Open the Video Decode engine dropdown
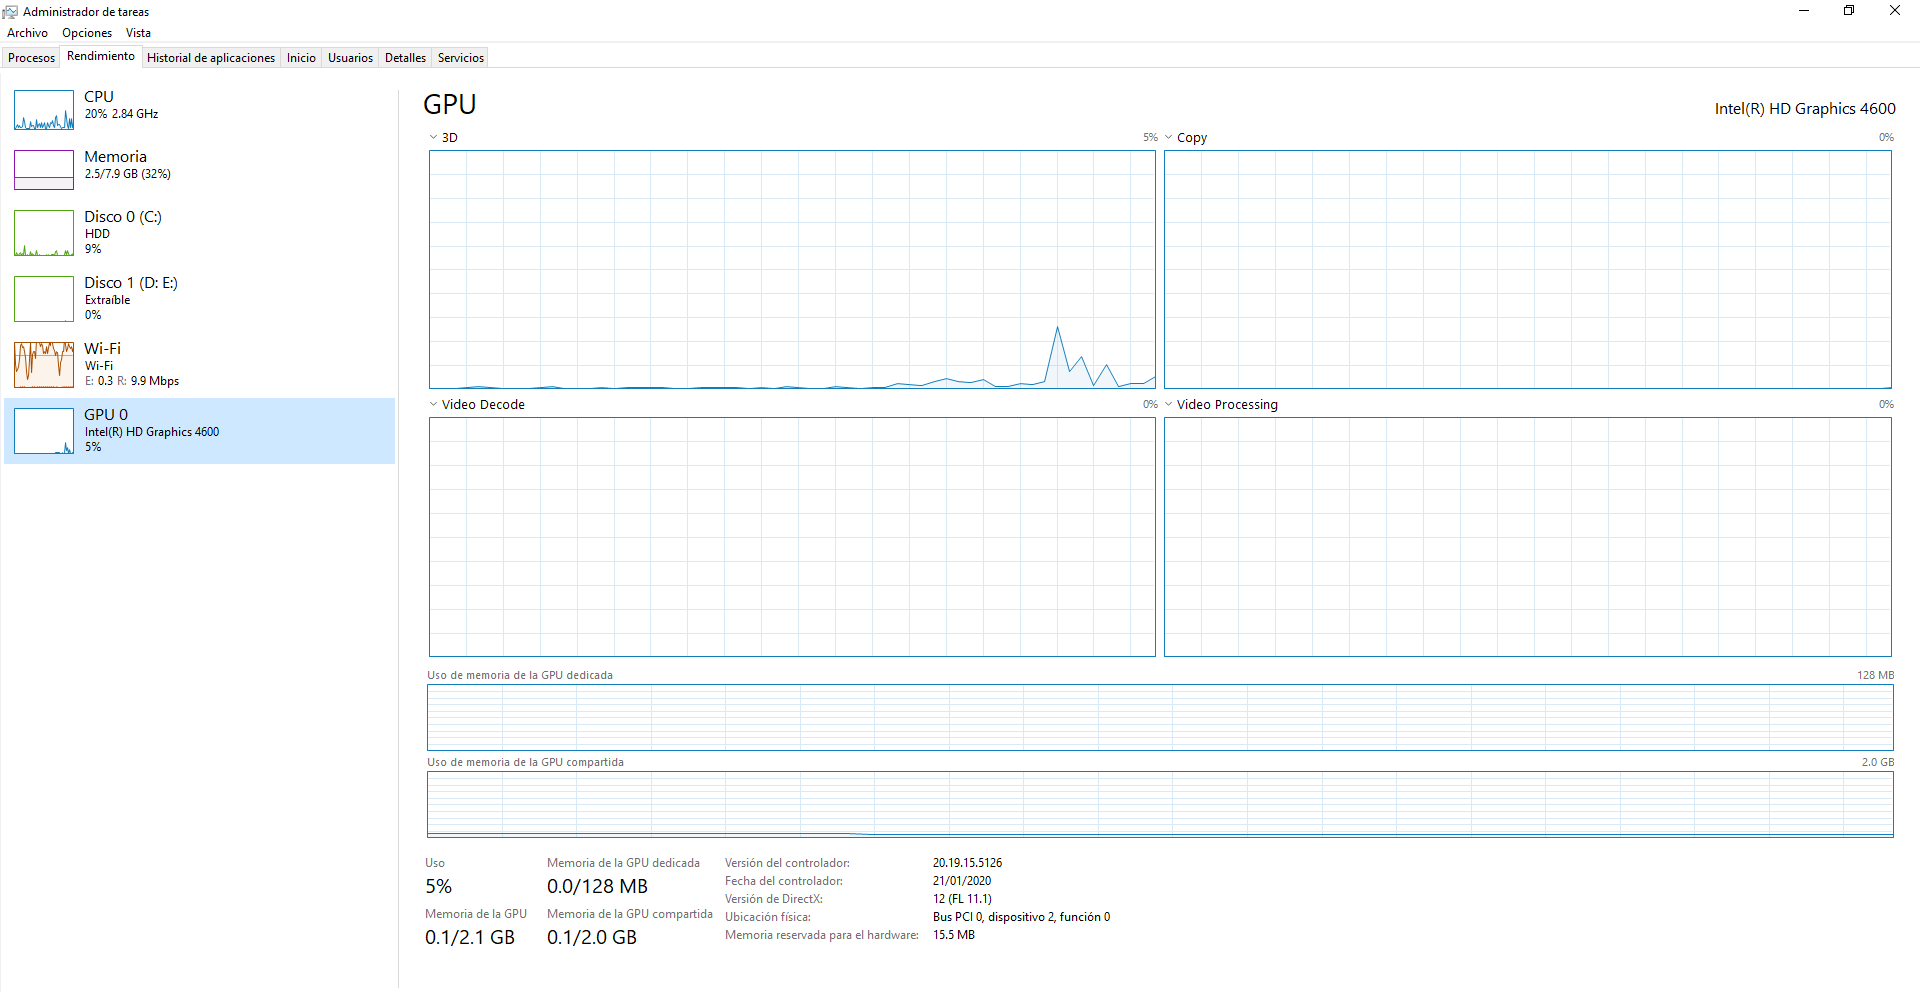 433,405
